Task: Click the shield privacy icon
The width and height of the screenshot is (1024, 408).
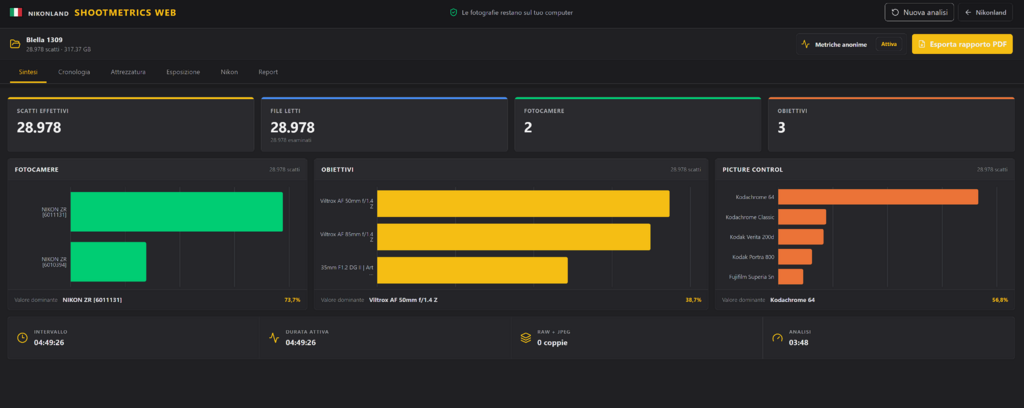Action: 453,12
